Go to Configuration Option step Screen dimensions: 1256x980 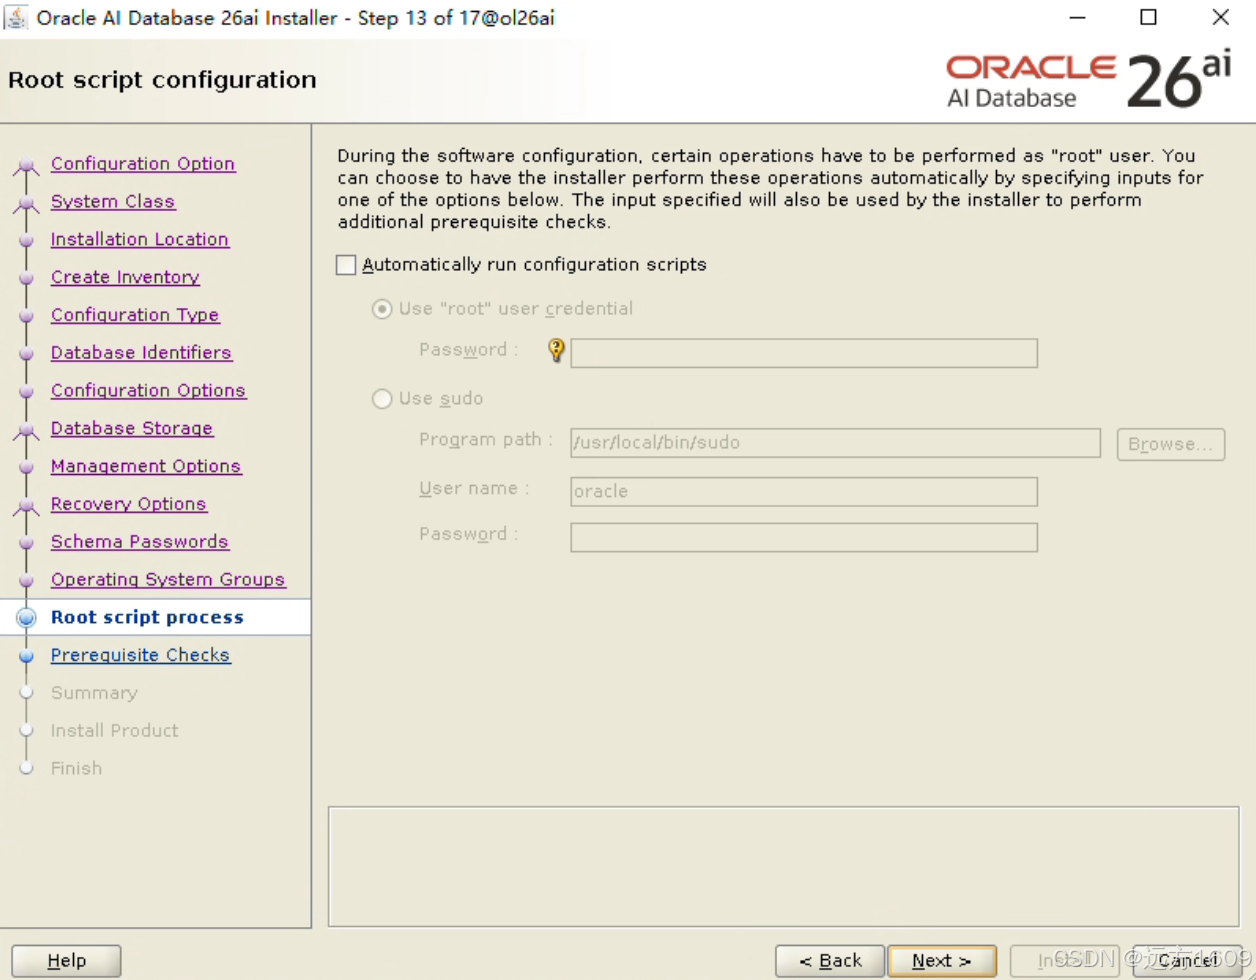pyautogui.click(x=143, y=164)
